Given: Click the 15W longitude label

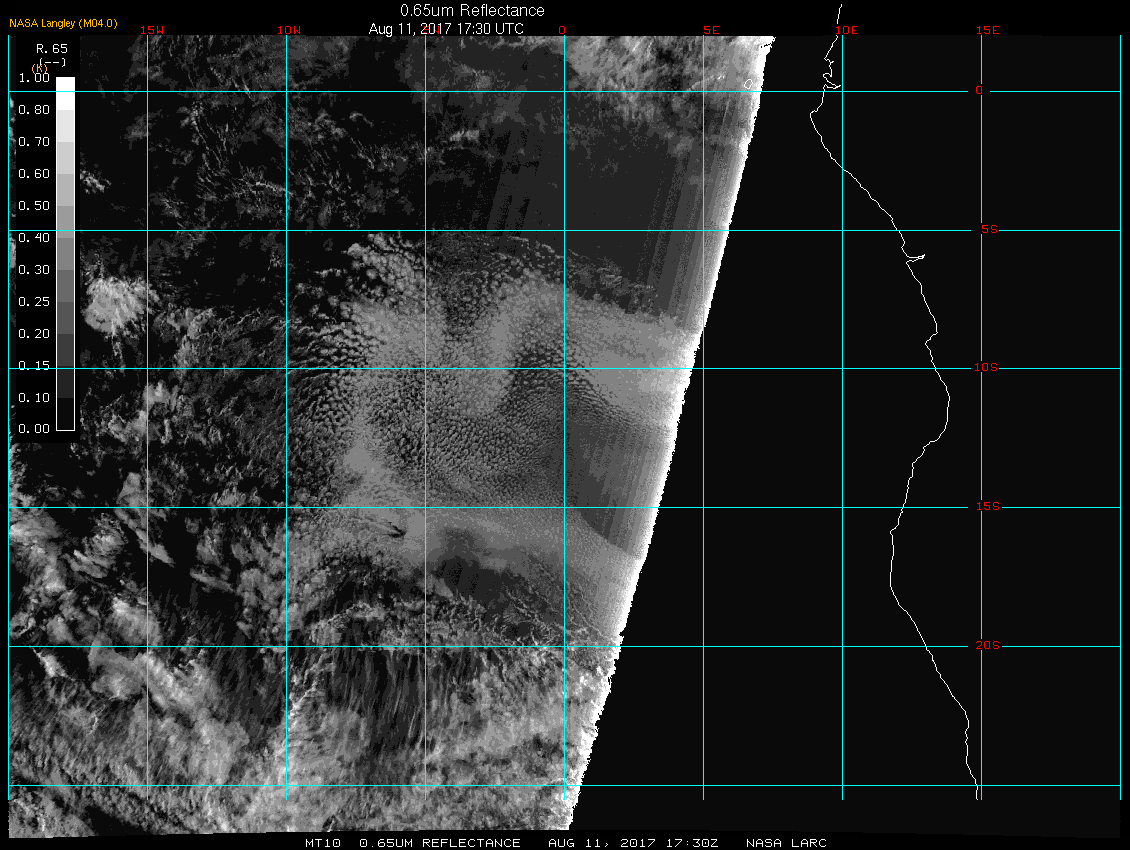Looking at the screenshot, I should pos(151,30).
